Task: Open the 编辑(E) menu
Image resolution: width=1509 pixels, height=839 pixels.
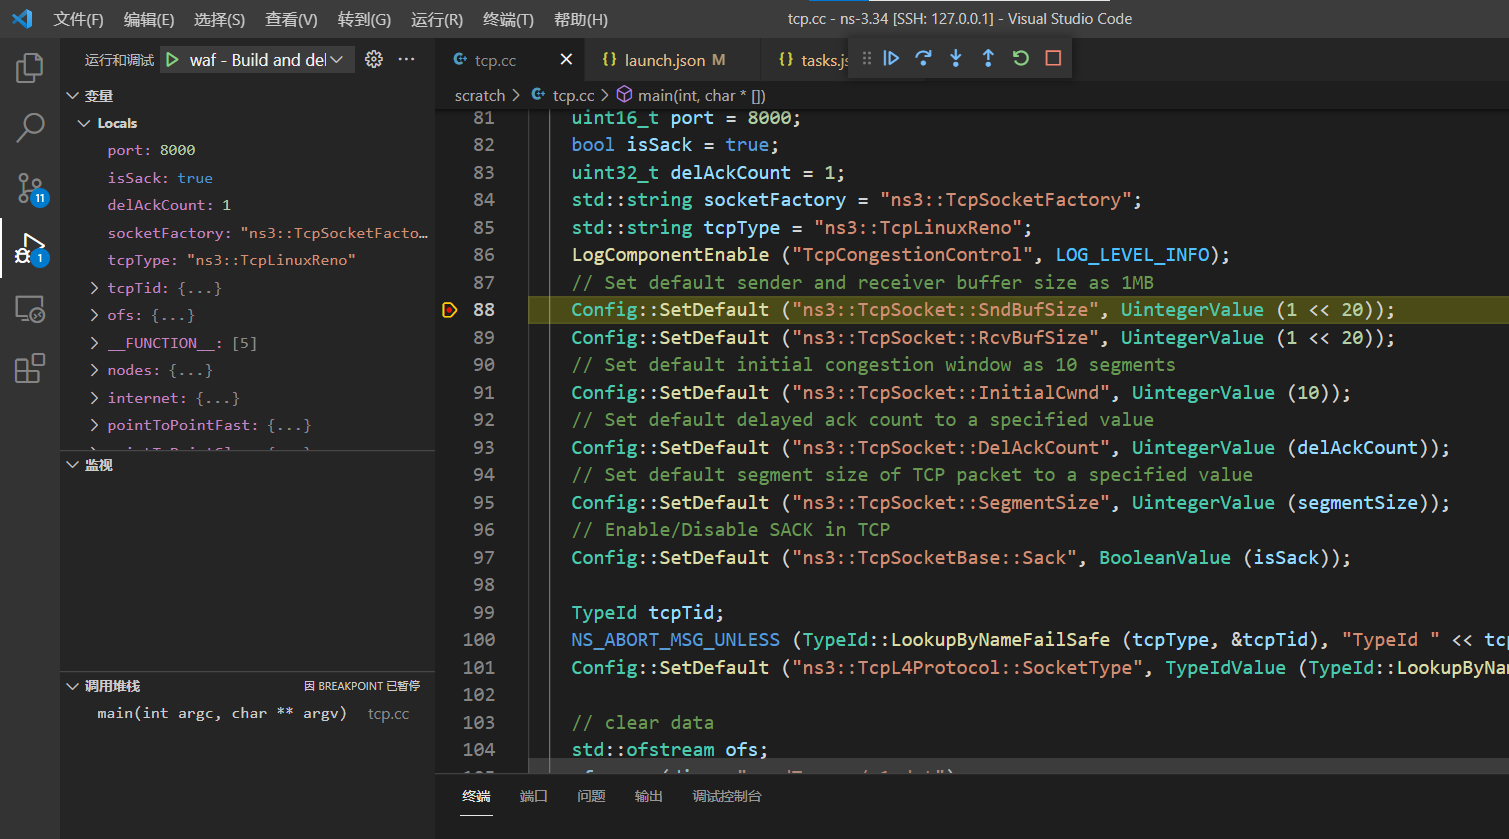Action: click(149, 19)
